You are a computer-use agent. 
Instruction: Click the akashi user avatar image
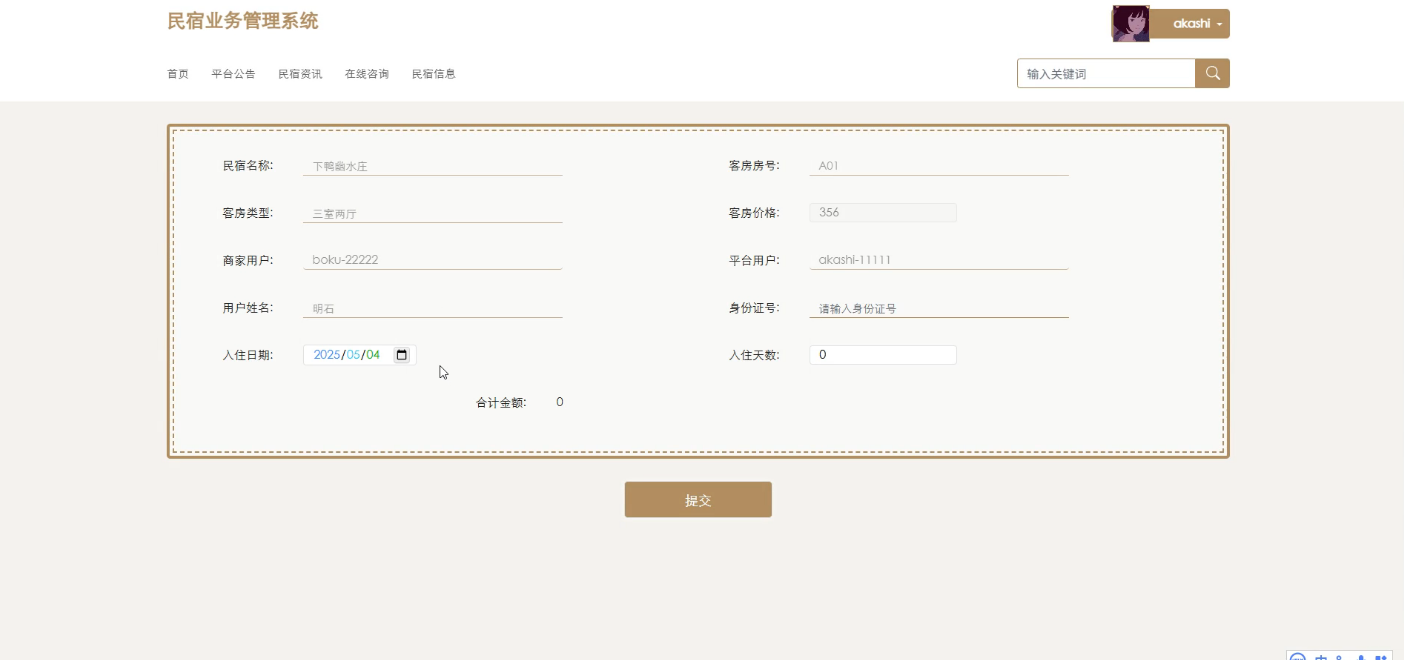pyautogui.click(x=1130, y=23)
